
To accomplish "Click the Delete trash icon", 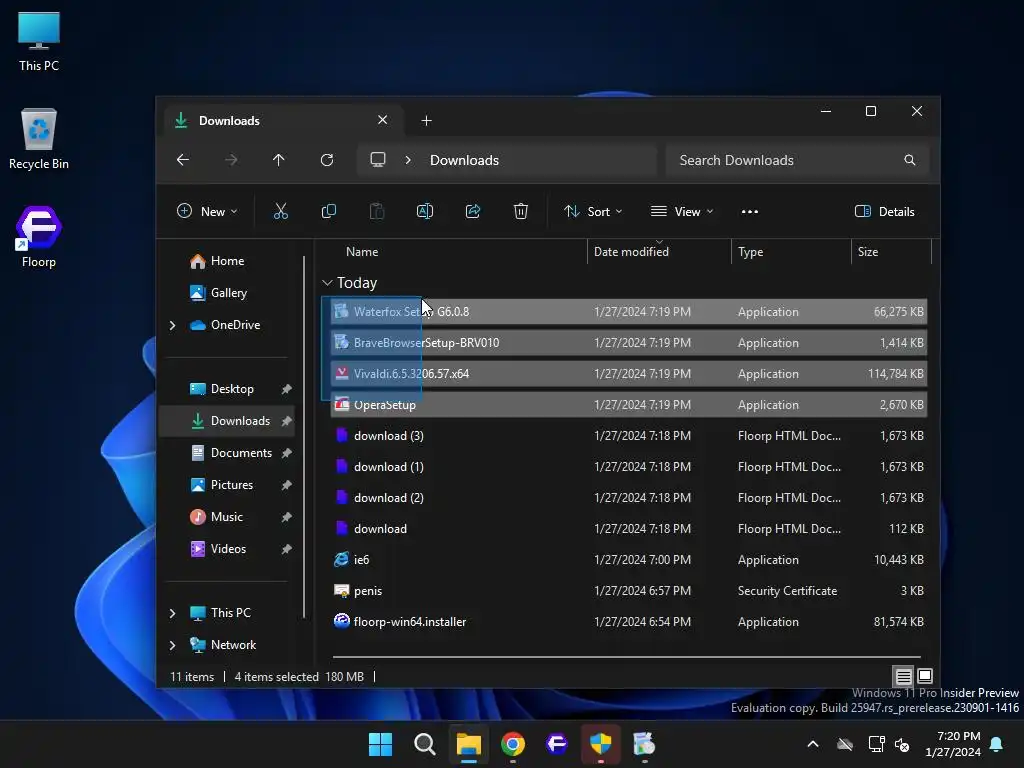I will click(520, 211).
